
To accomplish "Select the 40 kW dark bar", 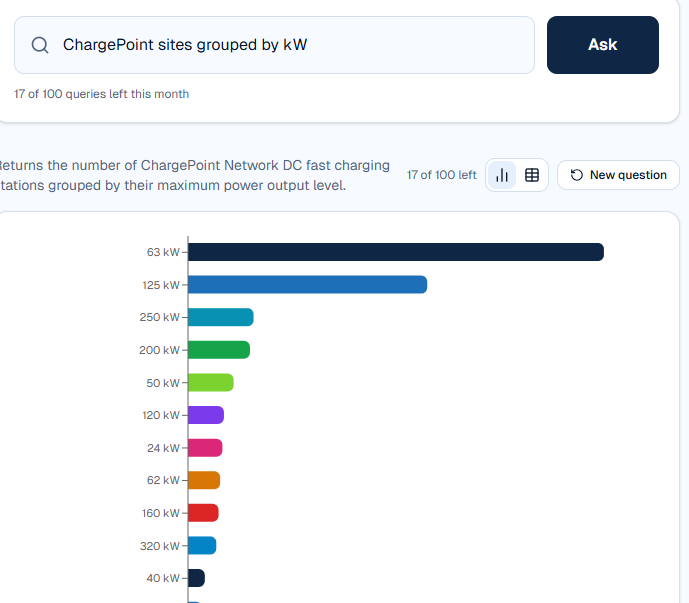I will (x=196, y=578).
